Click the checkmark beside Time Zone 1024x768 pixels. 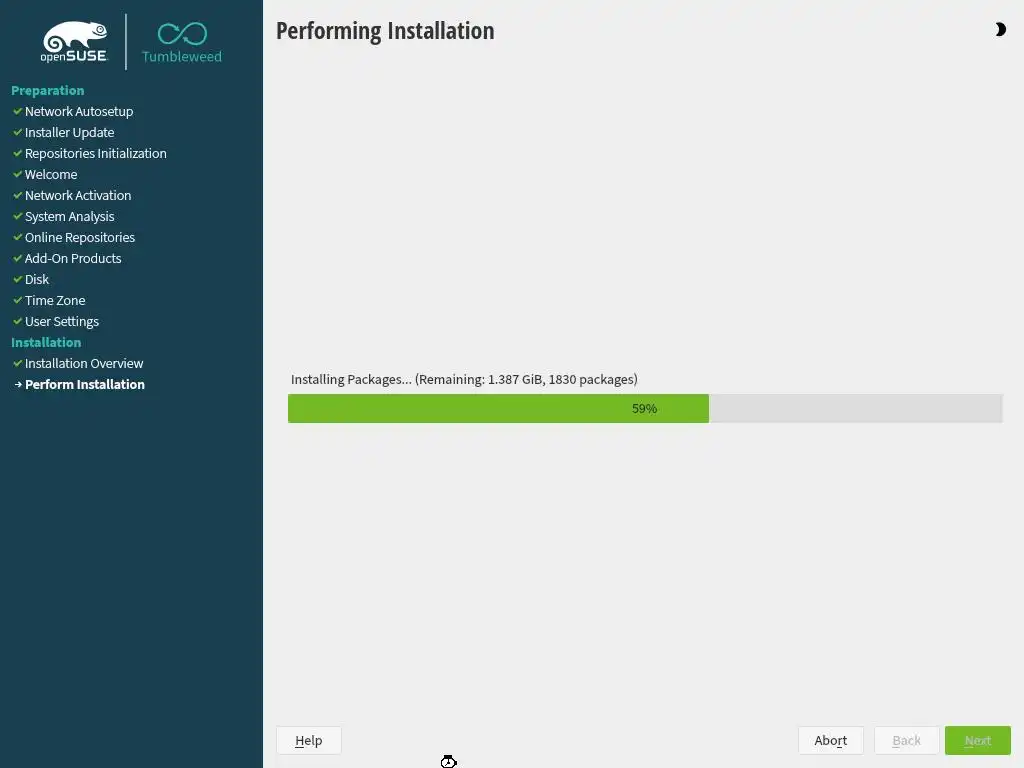coord(18,300)
